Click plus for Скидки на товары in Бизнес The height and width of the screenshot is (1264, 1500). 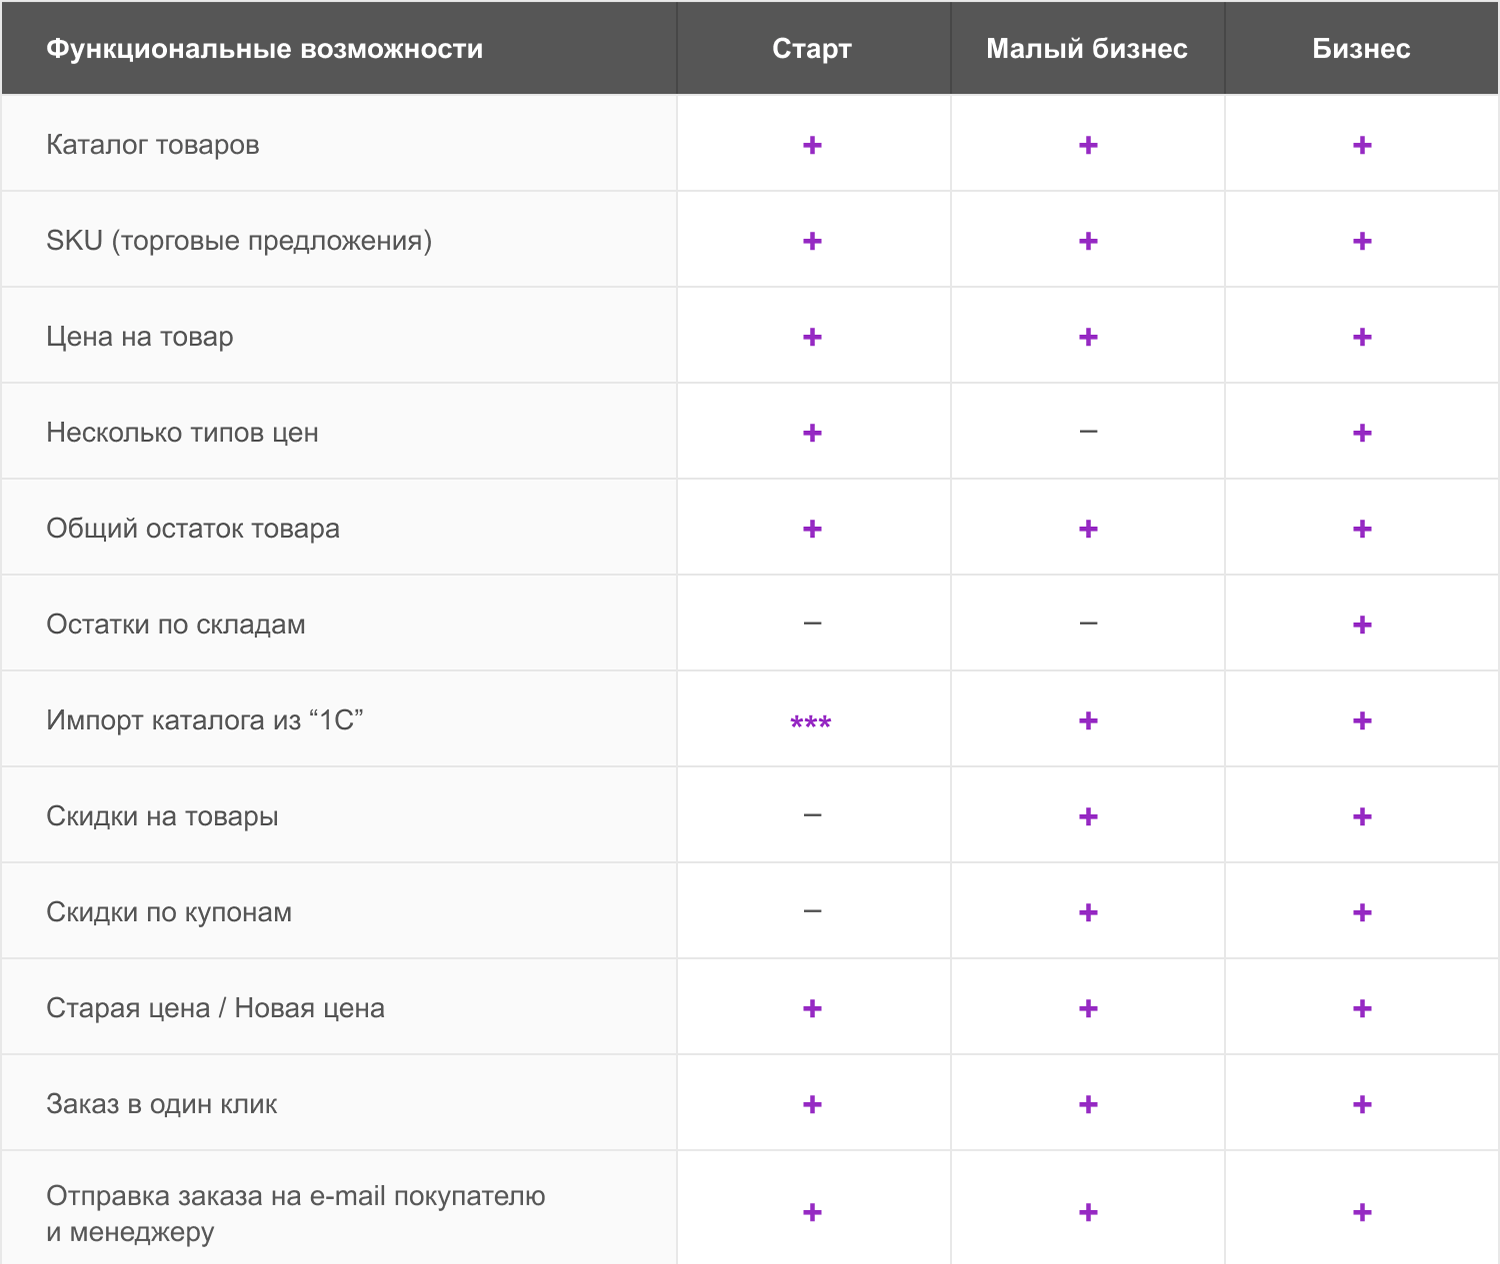coord(1362,817)
